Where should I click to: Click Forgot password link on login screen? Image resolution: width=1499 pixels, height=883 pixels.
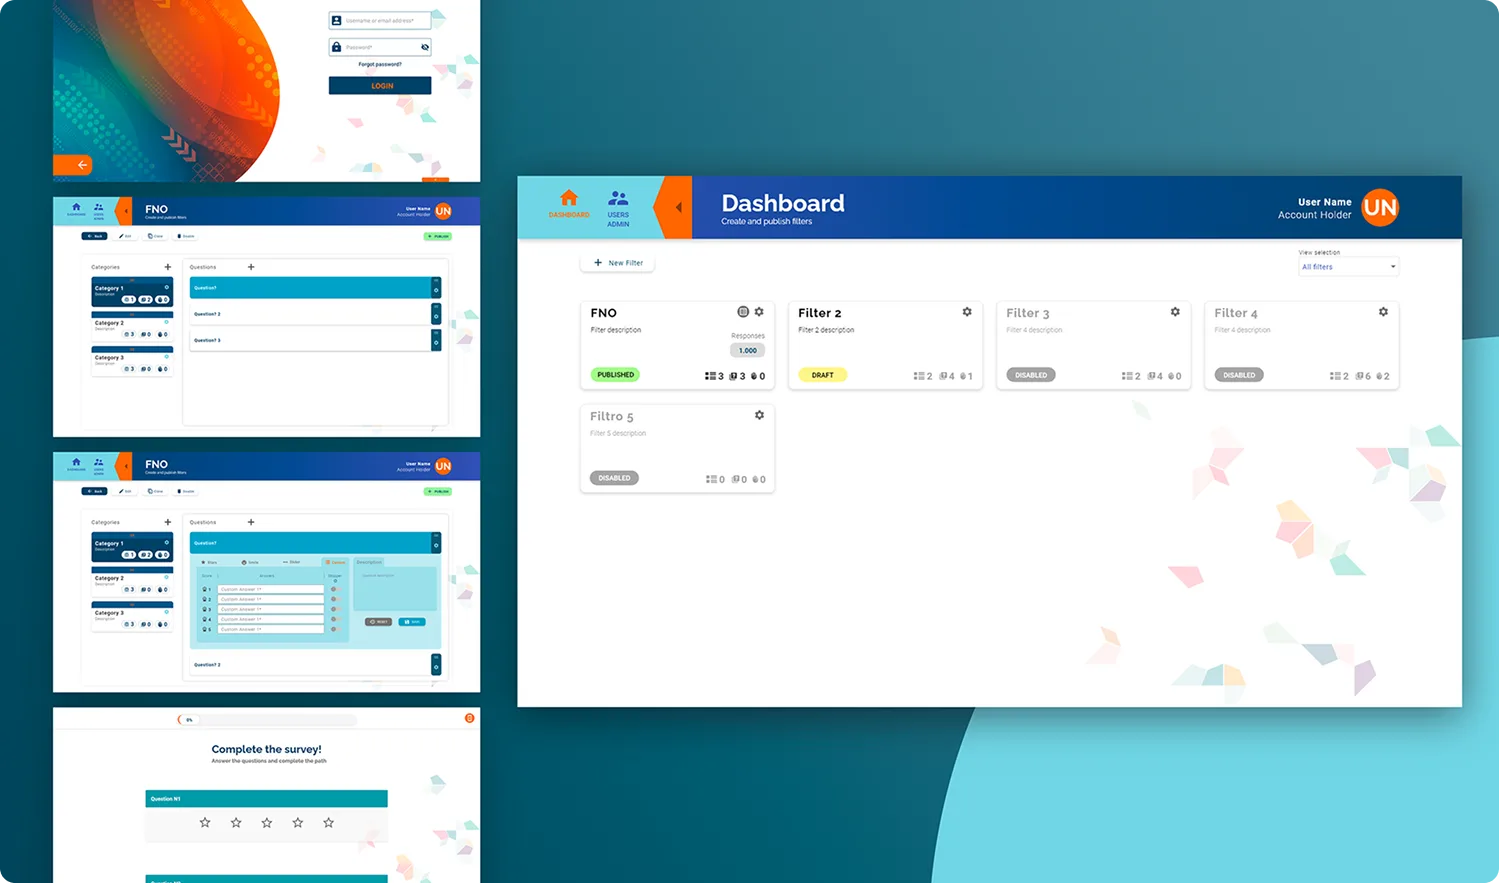380,64
